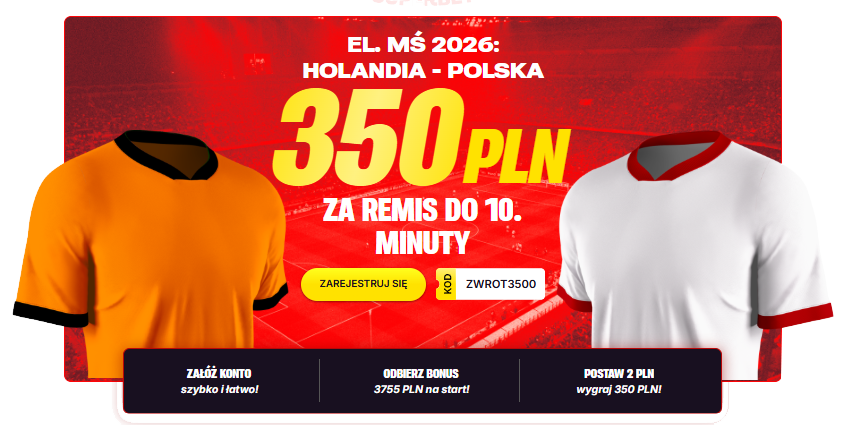The image size is (859, 425).
Task: Click the '3755 PLN na start!' text
Action: [421, 390]
